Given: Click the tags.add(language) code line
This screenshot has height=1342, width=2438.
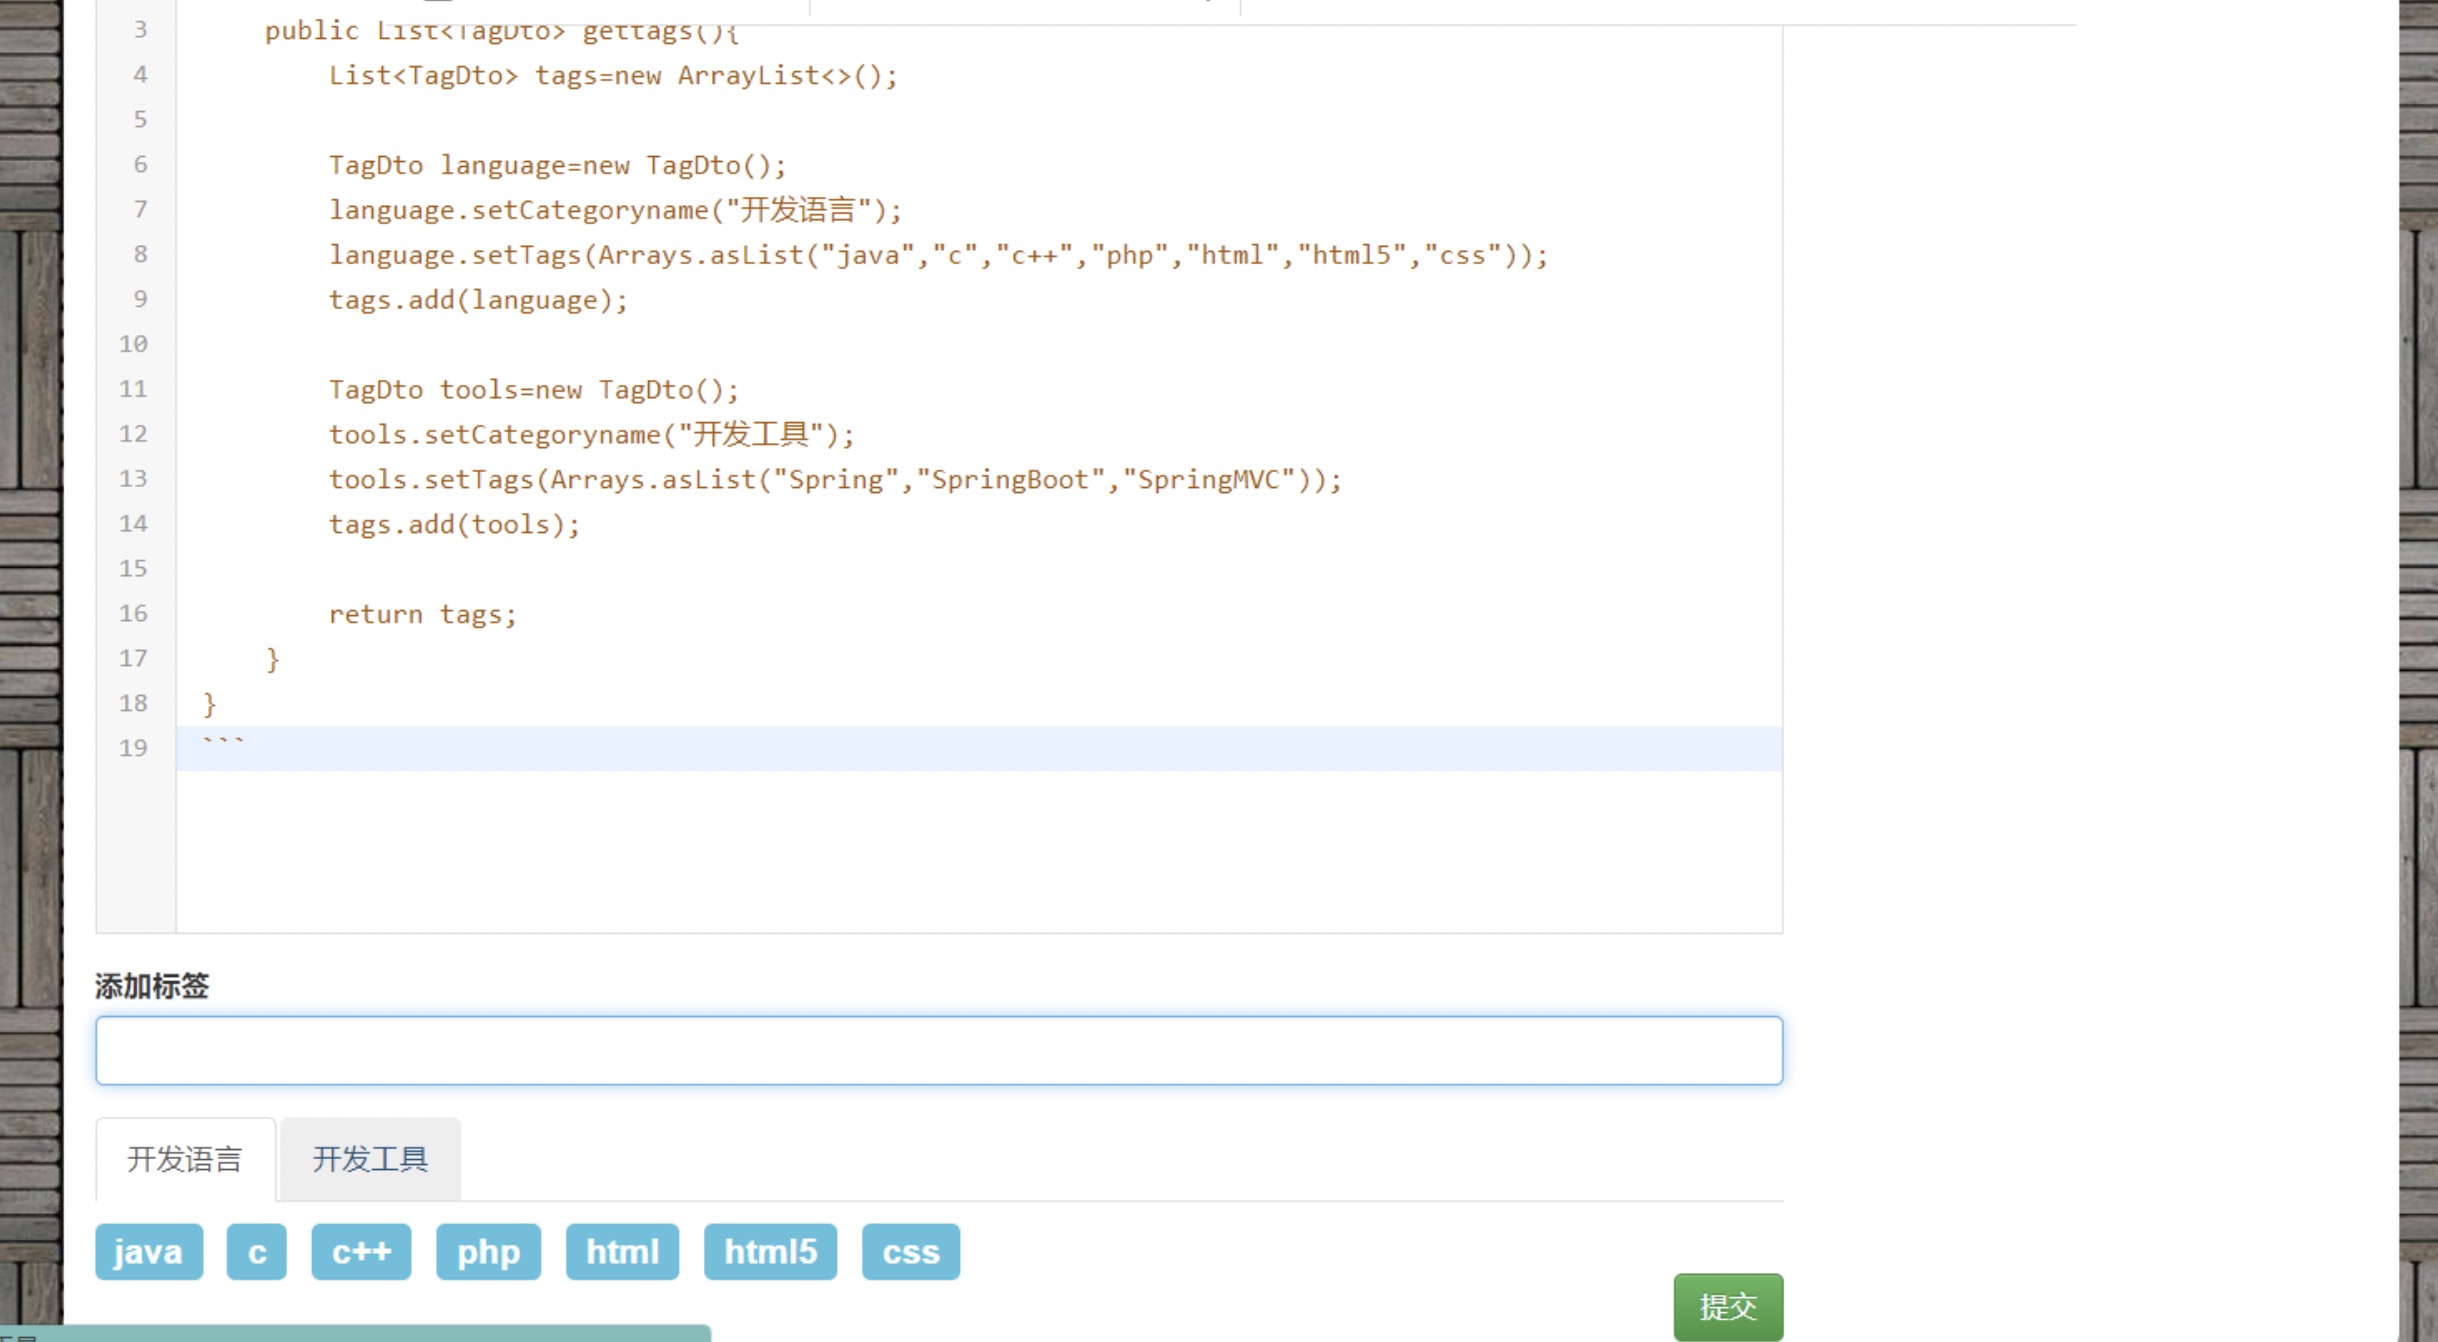Looking at the screenshot, I should [x=478, y=300].
